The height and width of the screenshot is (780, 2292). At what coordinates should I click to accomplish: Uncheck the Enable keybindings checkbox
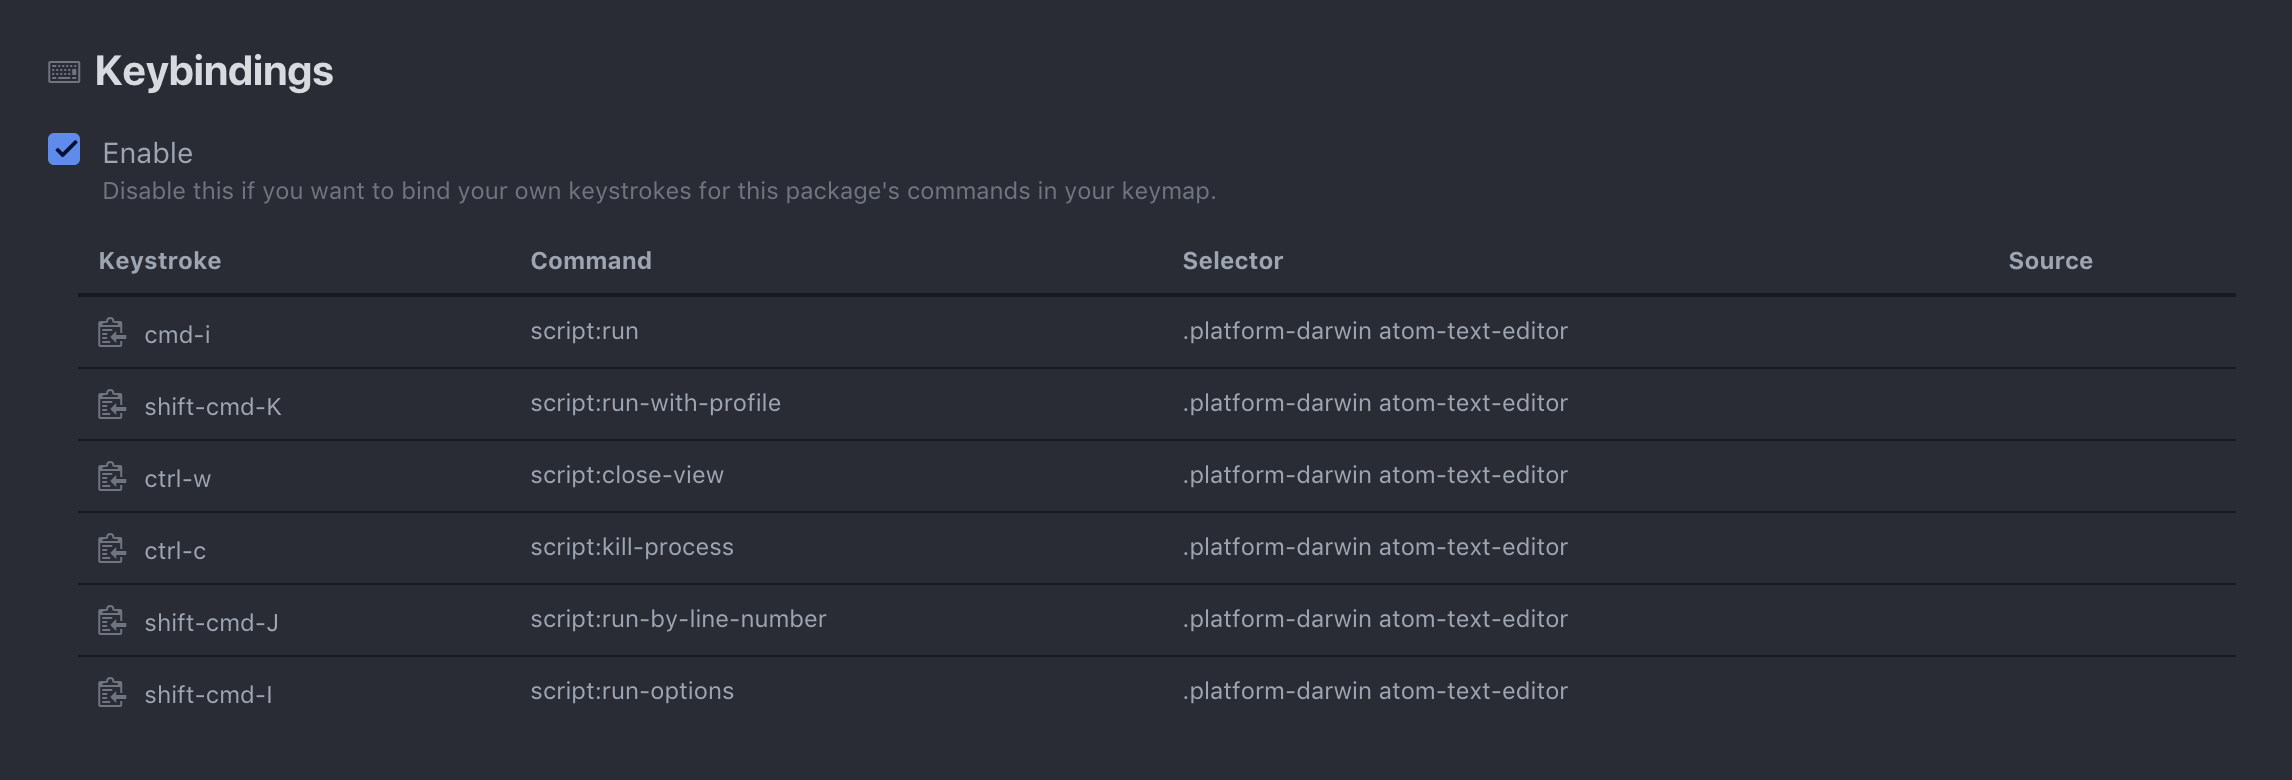pos(64,150)
